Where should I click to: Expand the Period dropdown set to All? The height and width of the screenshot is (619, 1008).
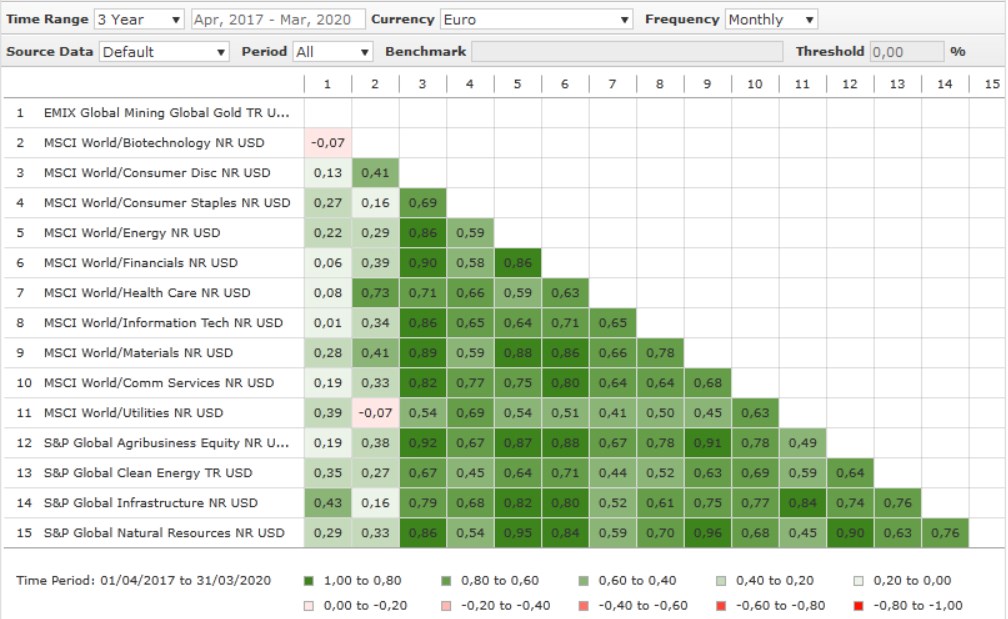click(x=333, y=52)
